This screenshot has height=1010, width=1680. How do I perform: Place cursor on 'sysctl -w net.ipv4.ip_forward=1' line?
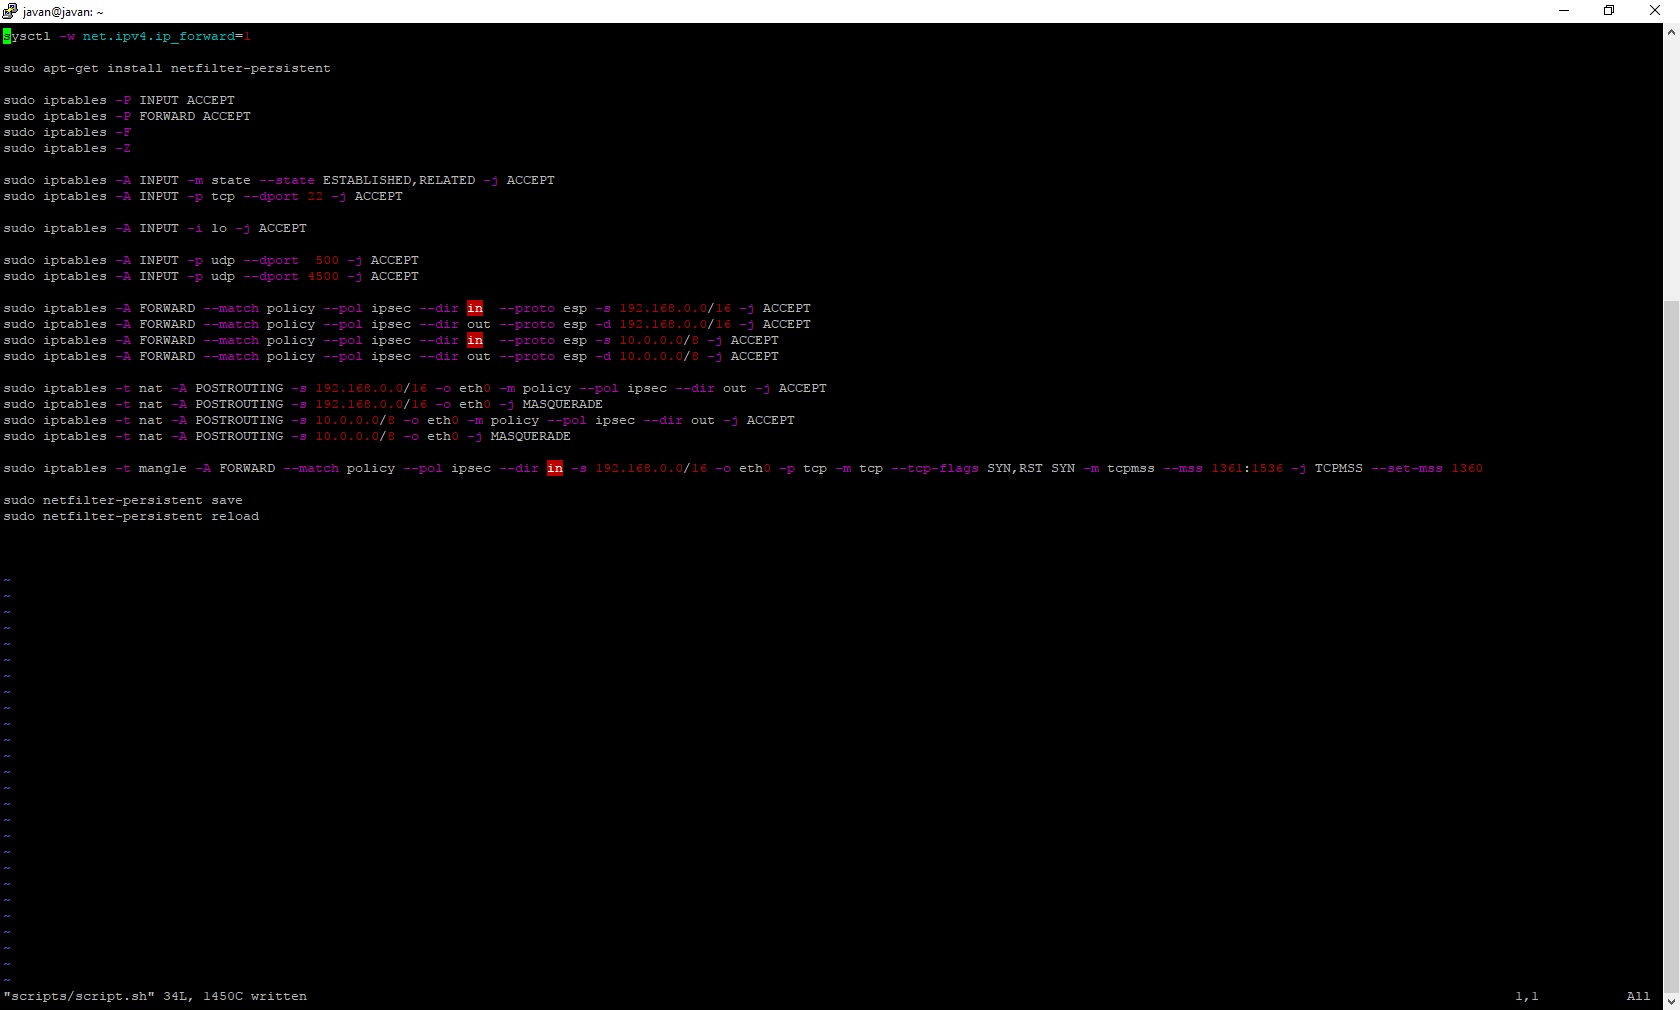[127, 36]
